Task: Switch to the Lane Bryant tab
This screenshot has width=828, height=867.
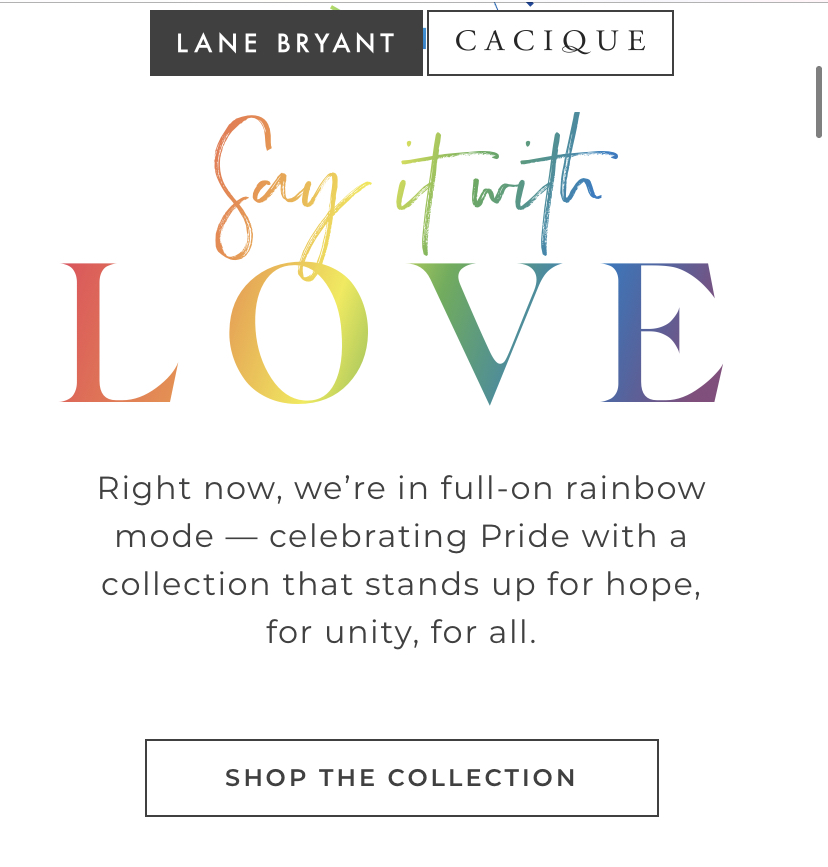Action: pyautogui.click(x=287, y=43)
